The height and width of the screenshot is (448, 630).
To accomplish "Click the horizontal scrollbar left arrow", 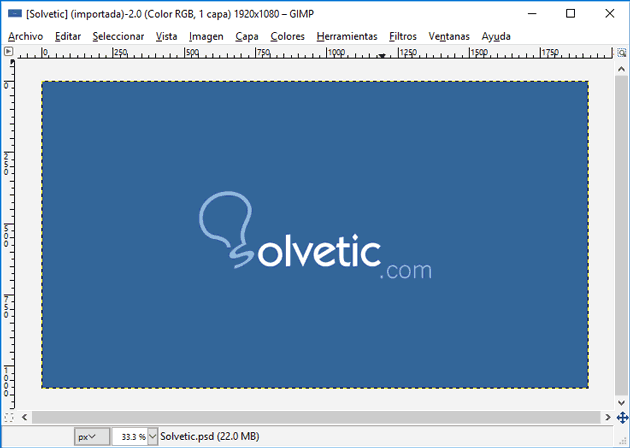I will [x=25, y=417].
